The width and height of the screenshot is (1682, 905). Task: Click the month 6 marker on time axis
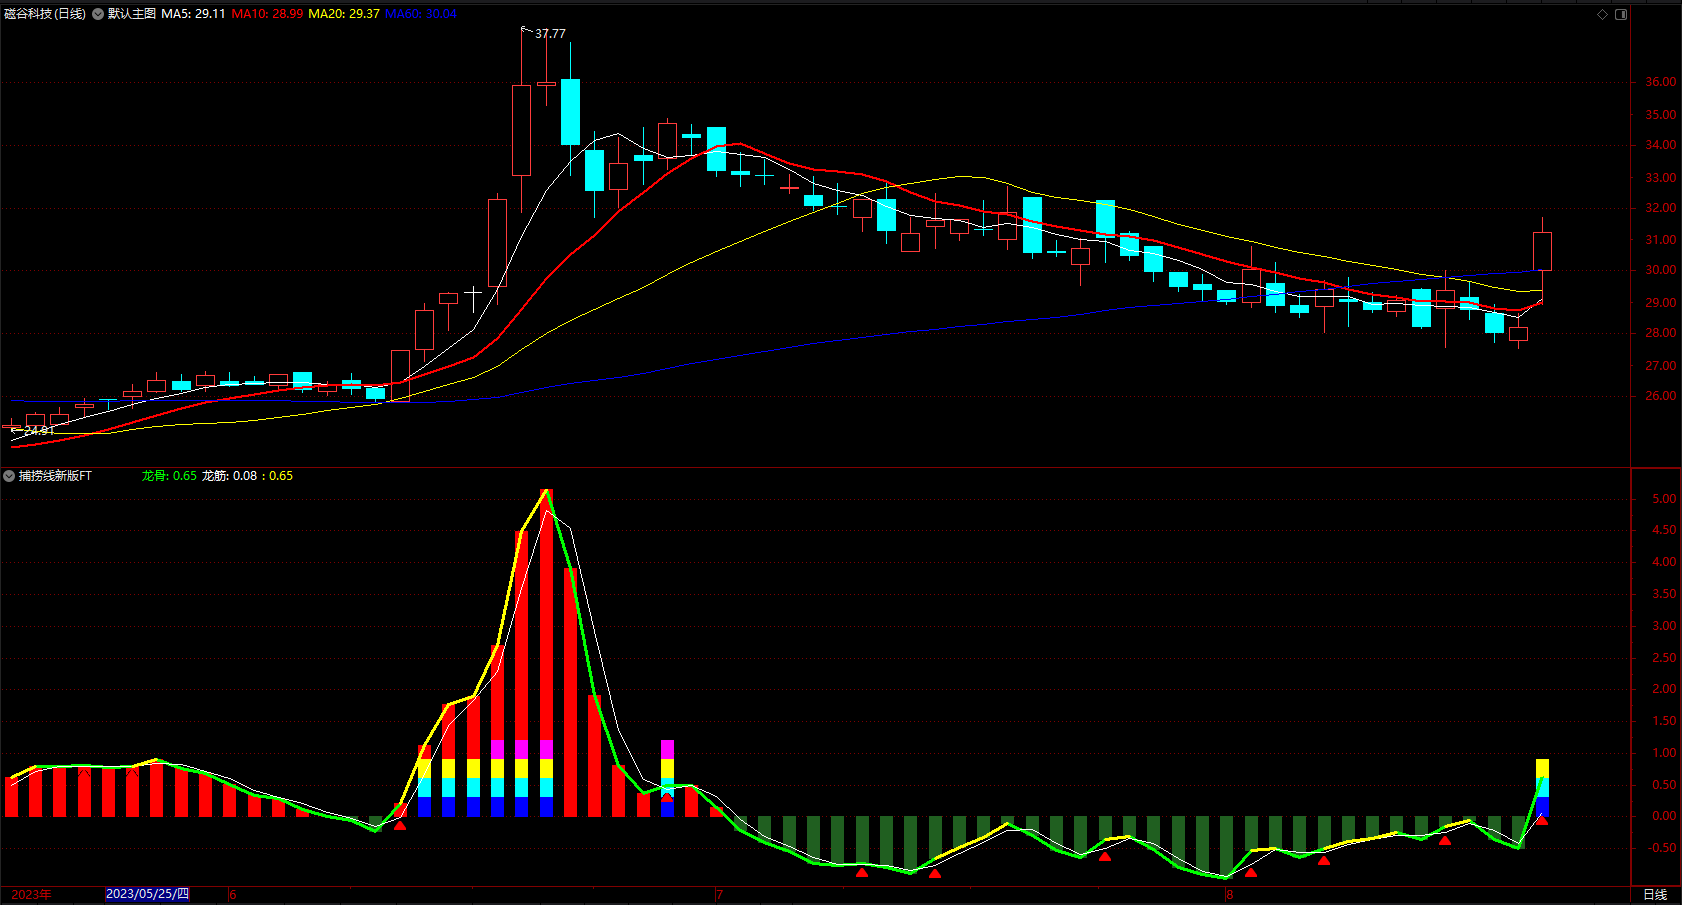pyautogui.click(x=233, y=894)
